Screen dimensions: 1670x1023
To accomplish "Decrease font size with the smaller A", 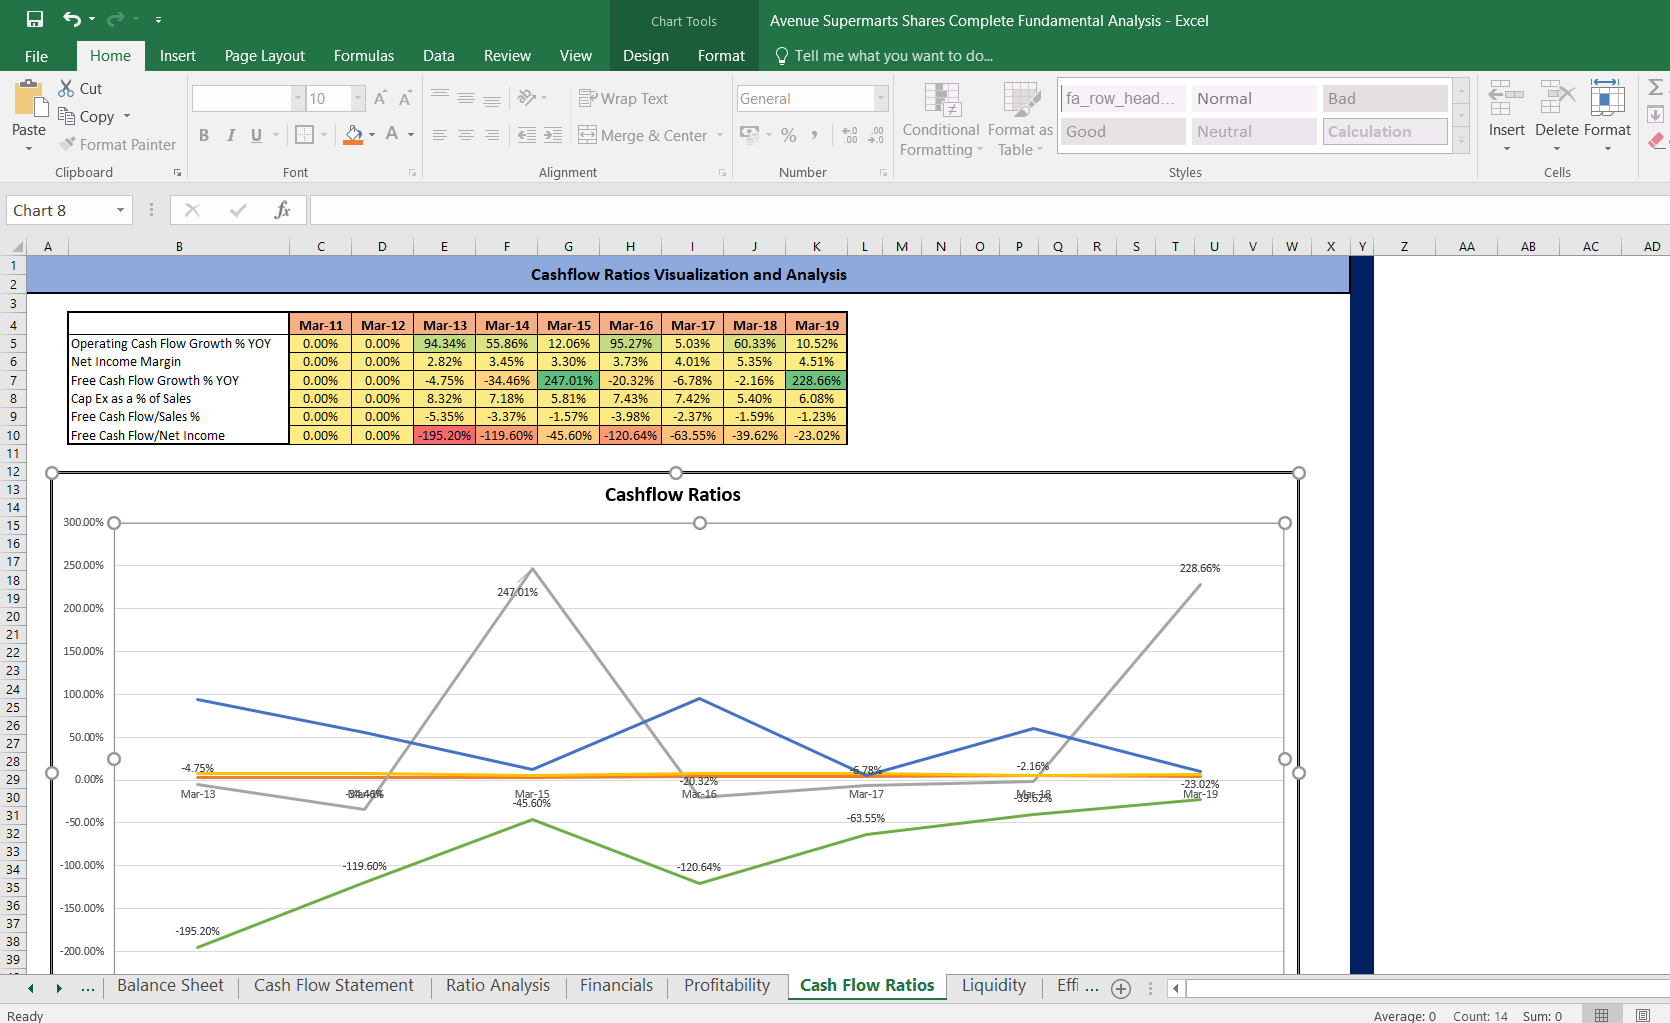I will tap(405, 98).
